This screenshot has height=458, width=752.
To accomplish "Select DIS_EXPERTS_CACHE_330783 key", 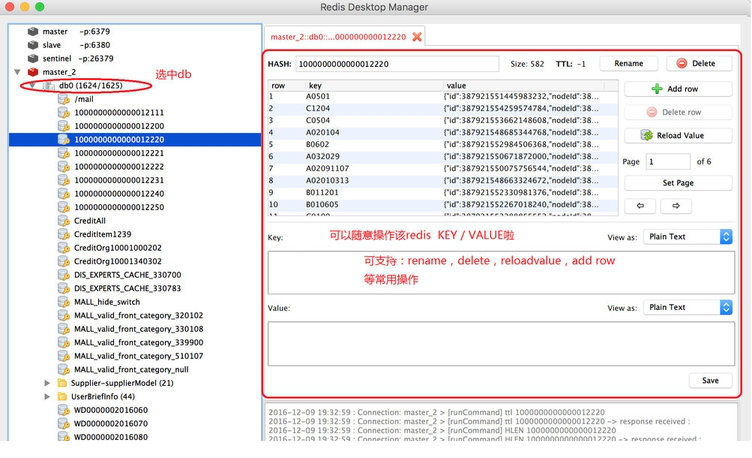I will pyautogui.click(x=128, y=288).
